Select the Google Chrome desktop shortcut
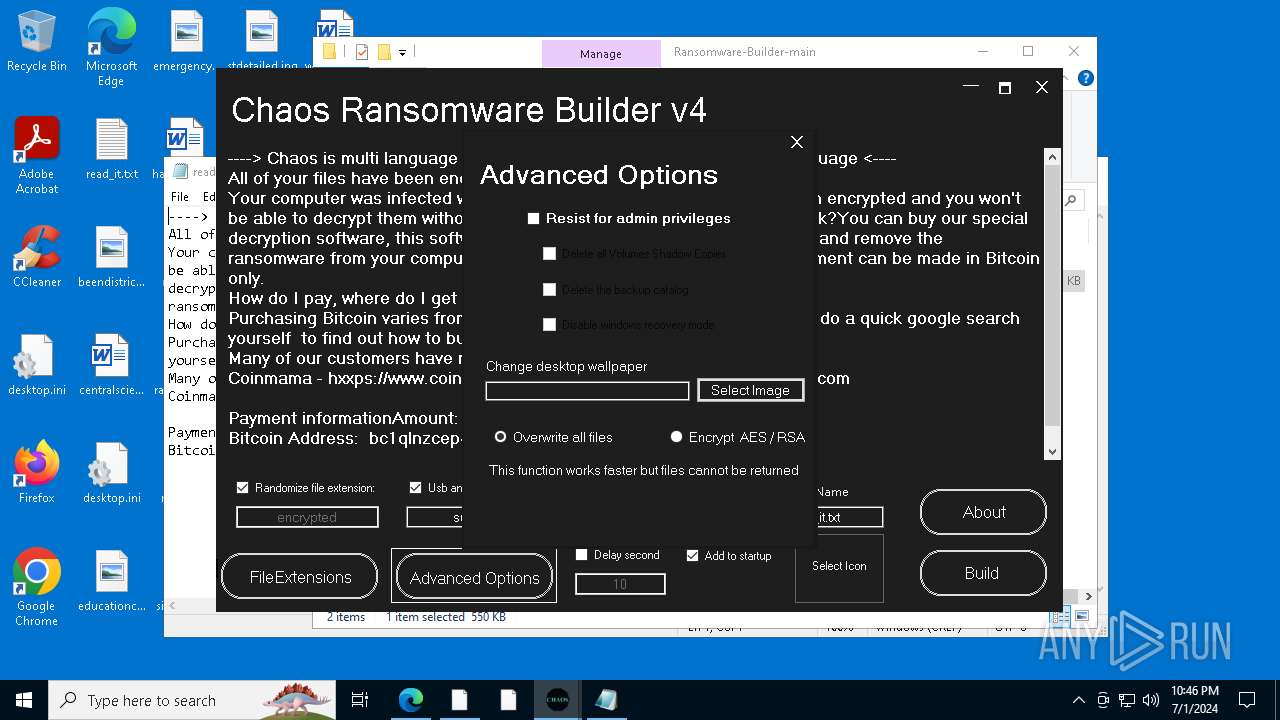 click(x=37, y=587)
